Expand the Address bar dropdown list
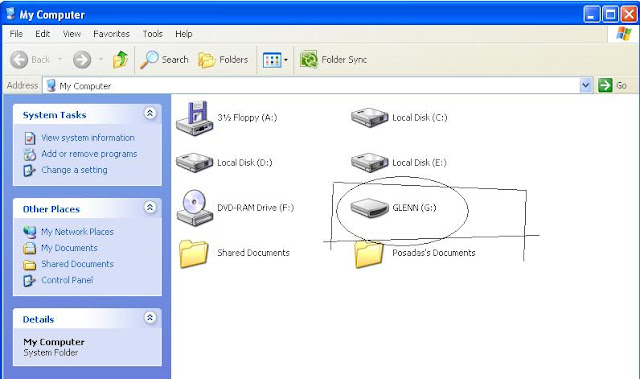640x379 pixels. (x=586, y=85)
